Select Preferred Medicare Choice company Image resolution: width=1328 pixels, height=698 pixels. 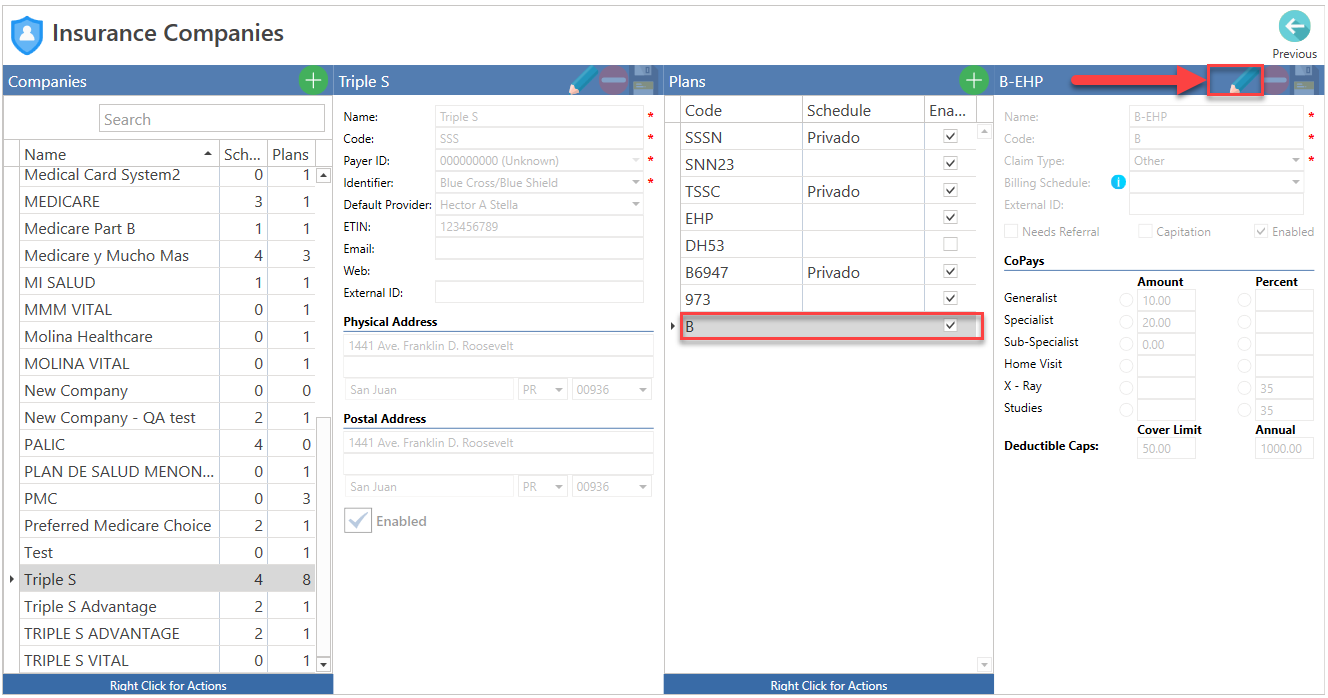pos(168,525)
